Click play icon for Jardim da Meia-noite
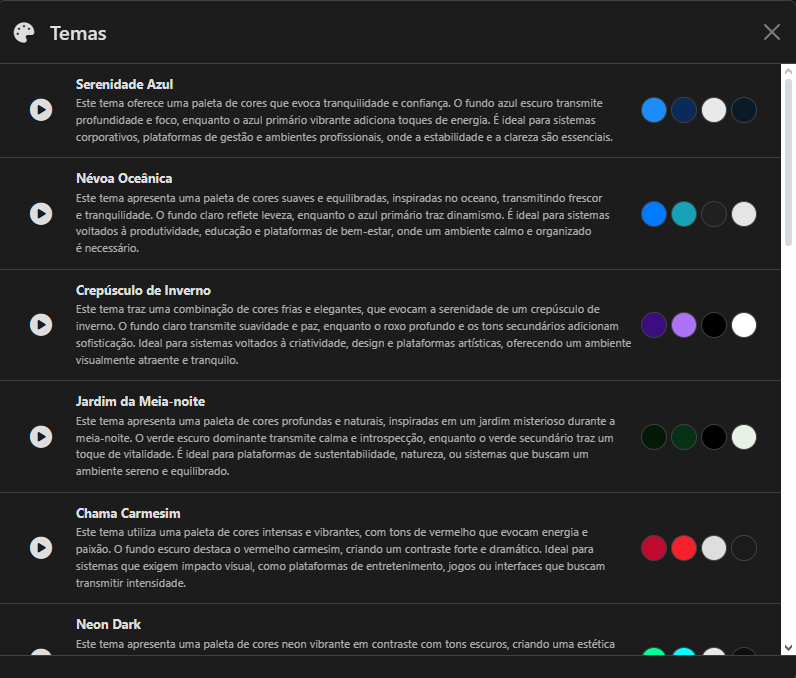The image size is (796, 678). click(x=41, y=436)
